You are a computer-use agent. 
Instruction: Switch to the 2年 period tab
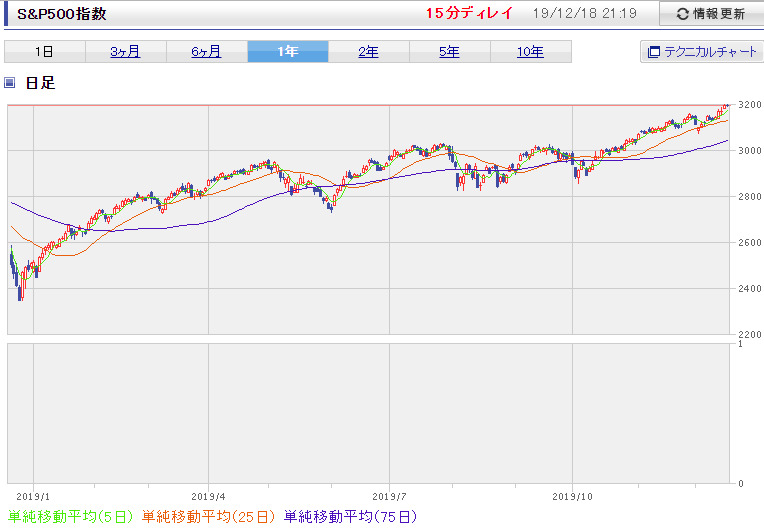coord(368,52)
